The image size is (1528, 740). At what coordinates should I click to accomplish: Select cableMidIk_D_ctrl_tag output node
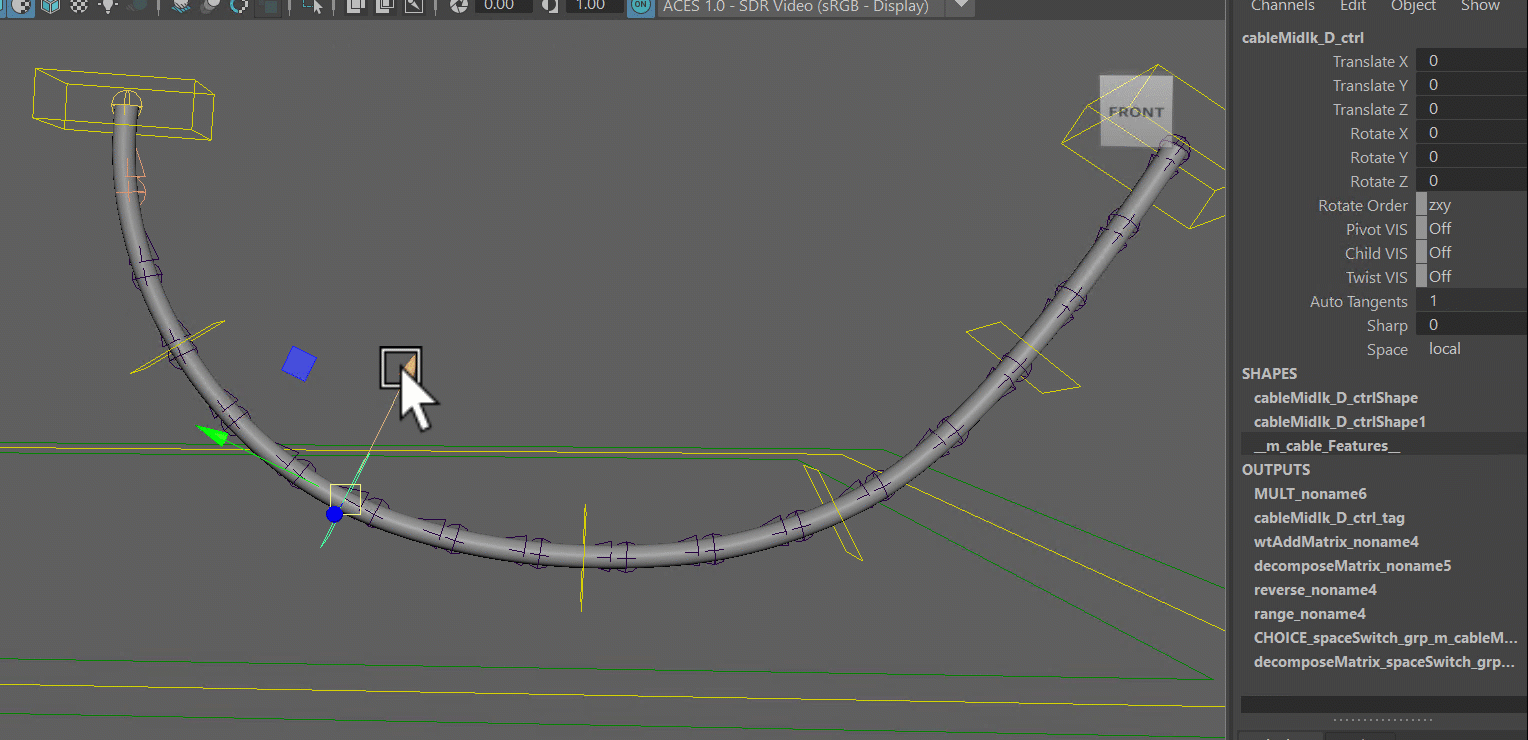[1329, 518]
